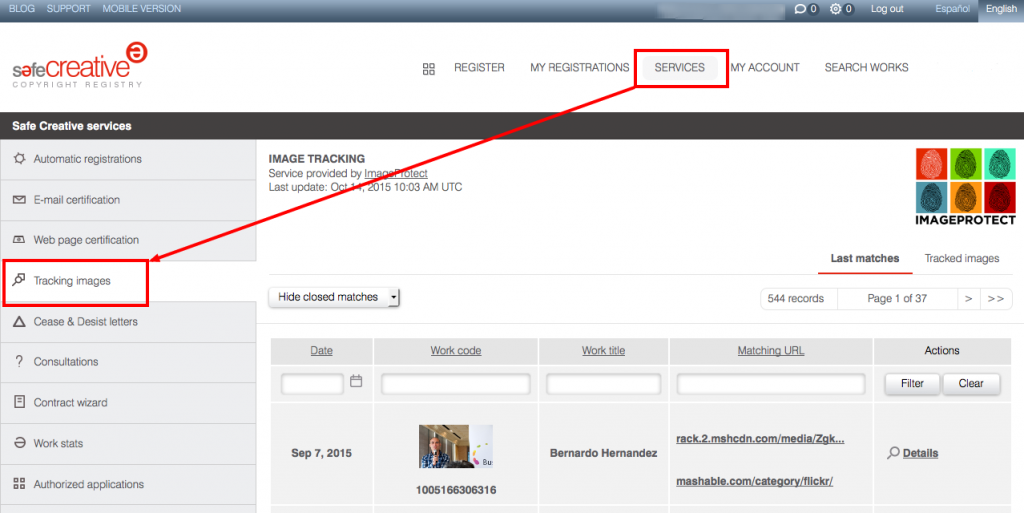Click the Work stats icon

pos(19,443)
